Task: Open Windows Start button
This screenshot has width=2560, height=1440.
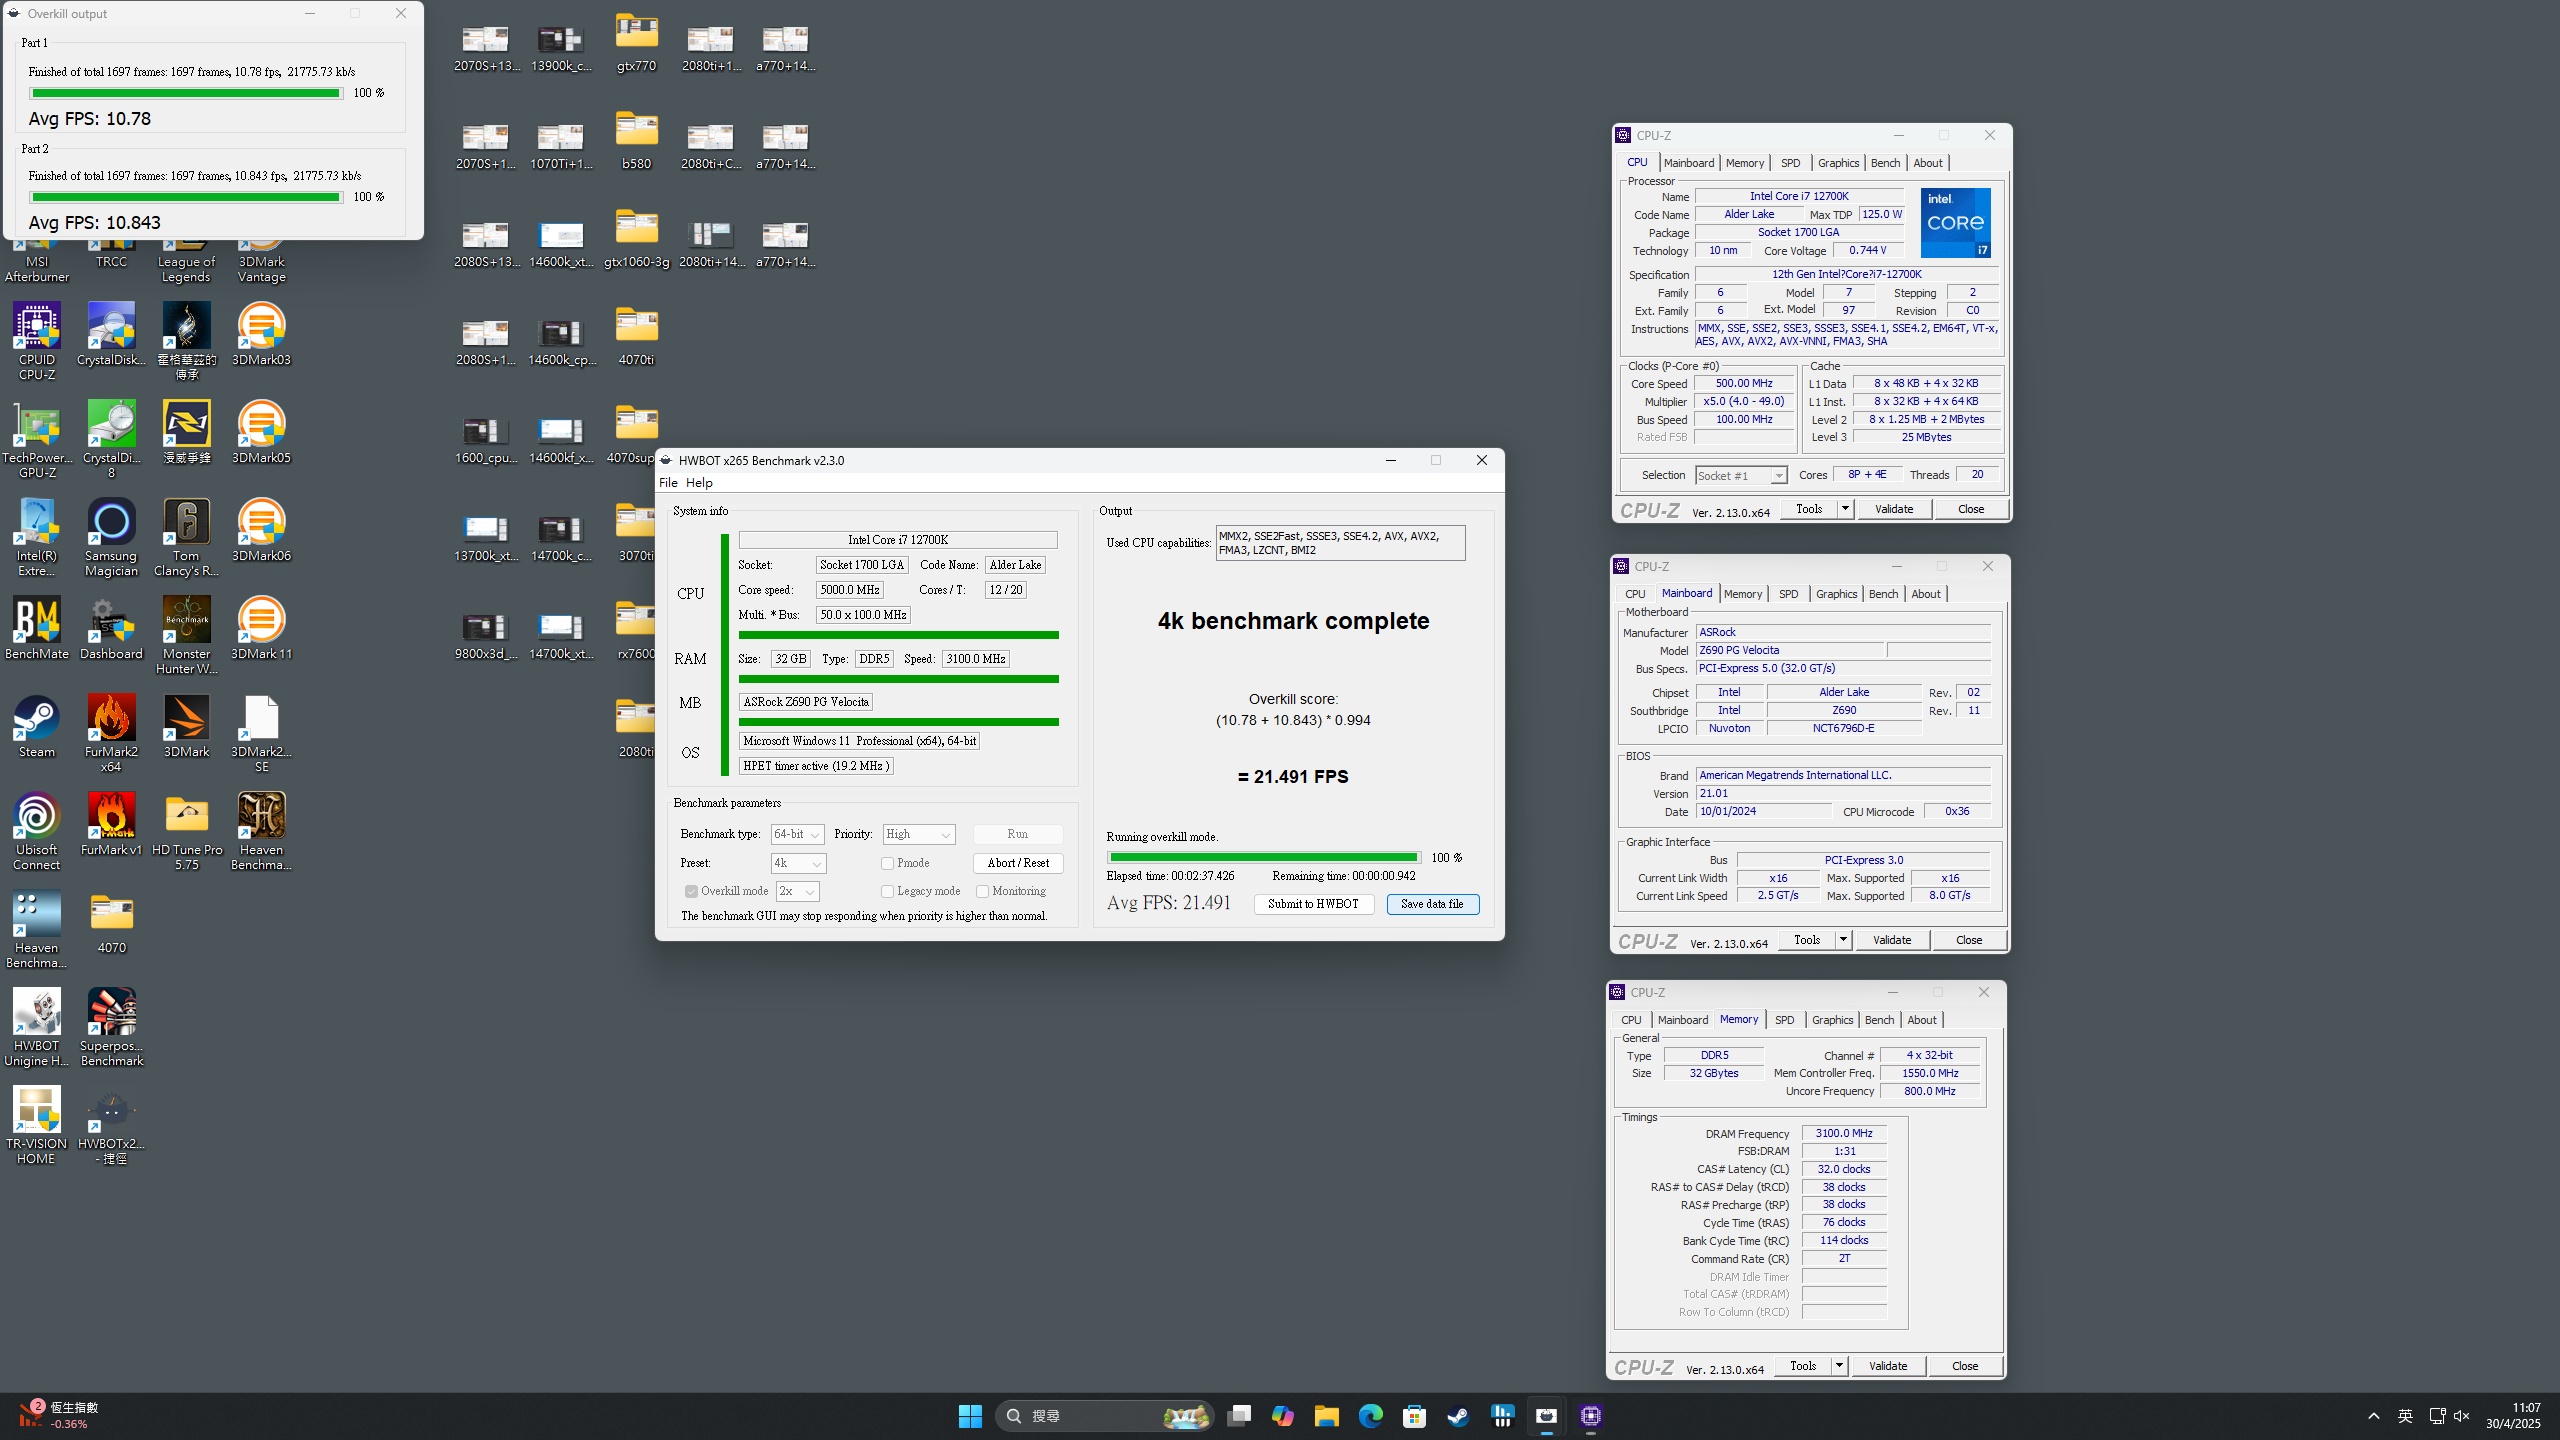Action: pos(970,1416)
